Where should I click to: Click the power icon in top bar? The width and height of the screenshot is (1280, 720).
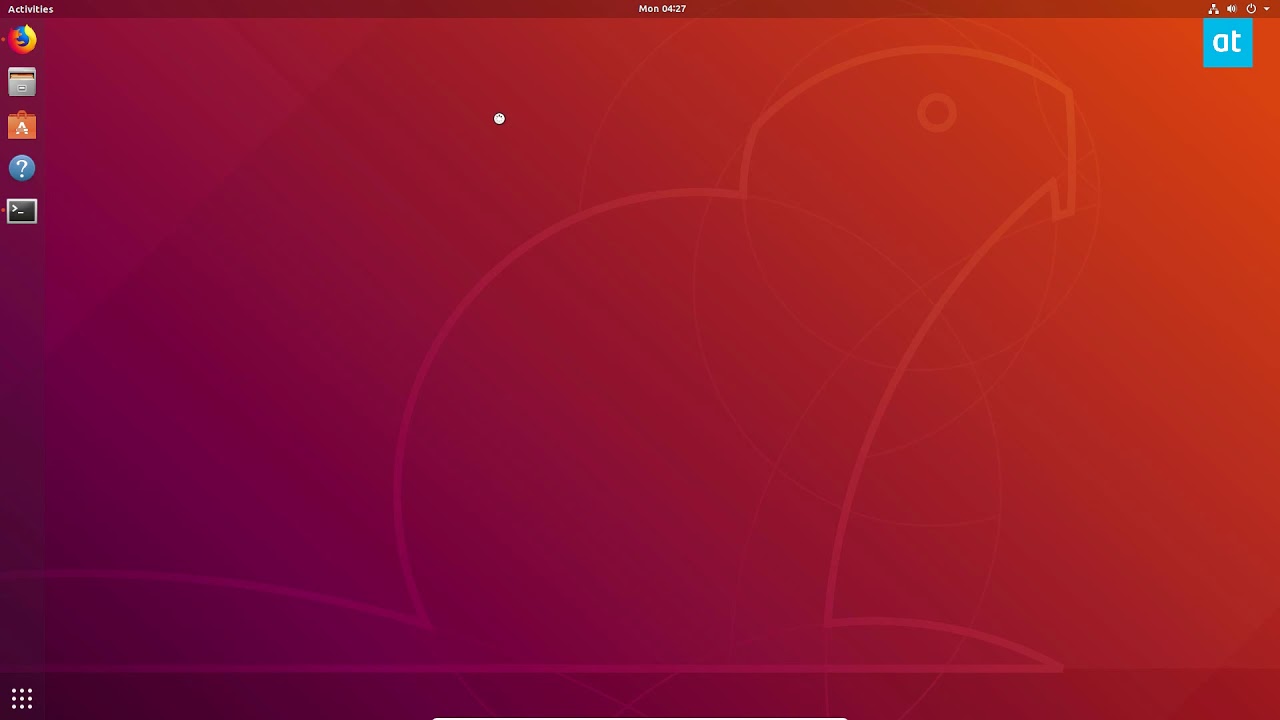1251,9
